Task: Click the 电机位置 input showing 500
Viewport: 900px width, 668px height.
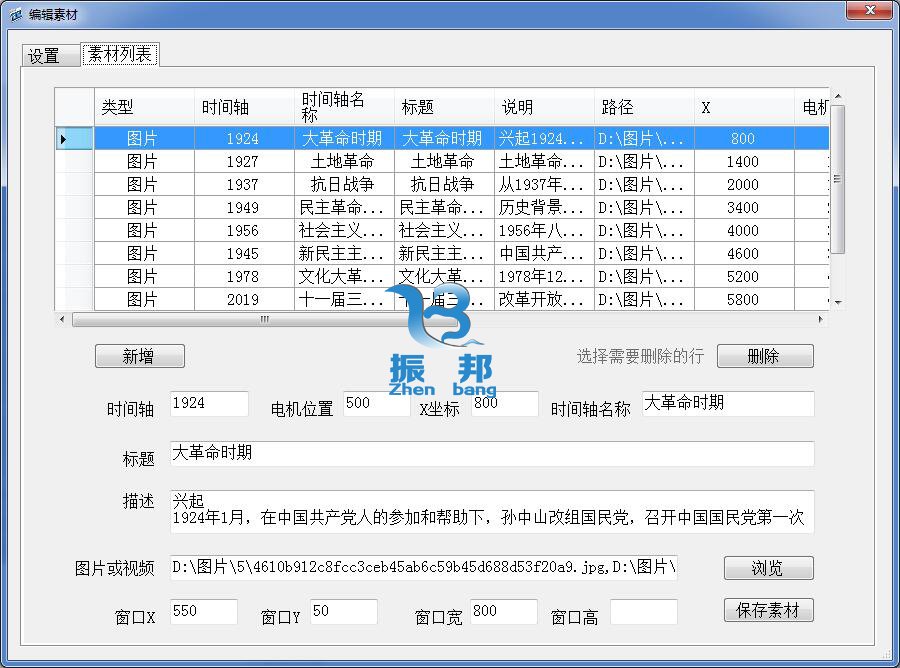Action: [375, 404]
